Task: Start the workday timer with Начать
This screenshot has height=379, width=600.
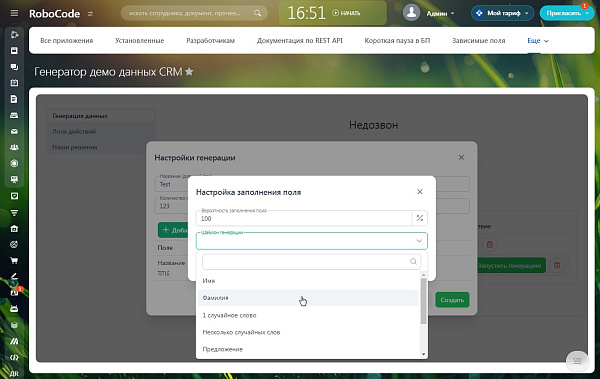Action: click(346, 13)
